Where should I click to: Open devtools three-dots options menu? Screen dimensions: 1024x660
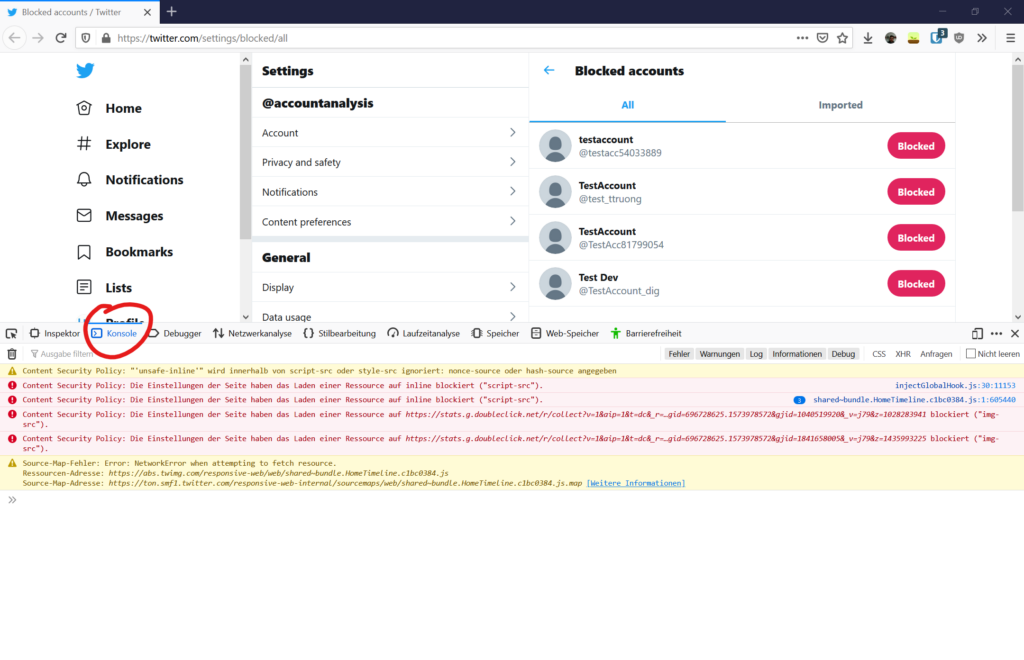996,334
